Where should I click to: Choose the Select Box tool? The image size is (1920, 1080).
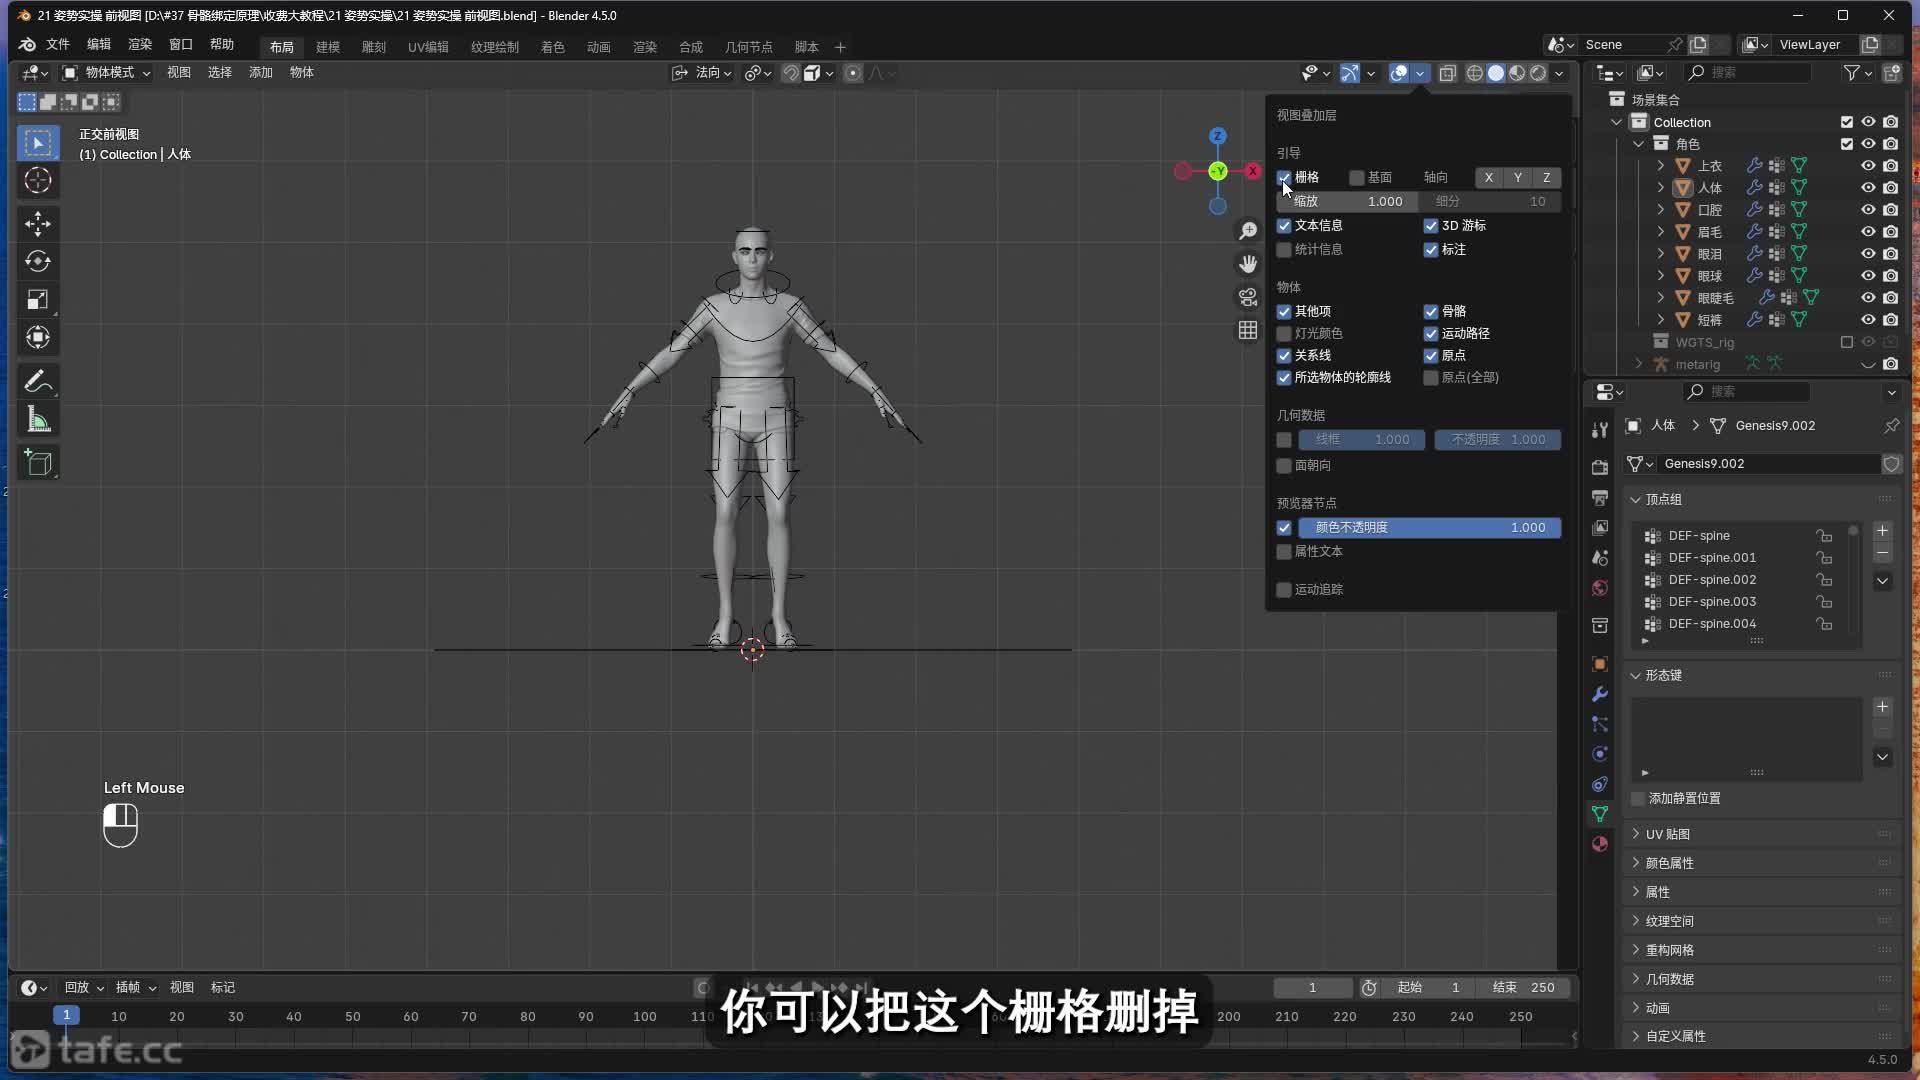pos(38,143)
